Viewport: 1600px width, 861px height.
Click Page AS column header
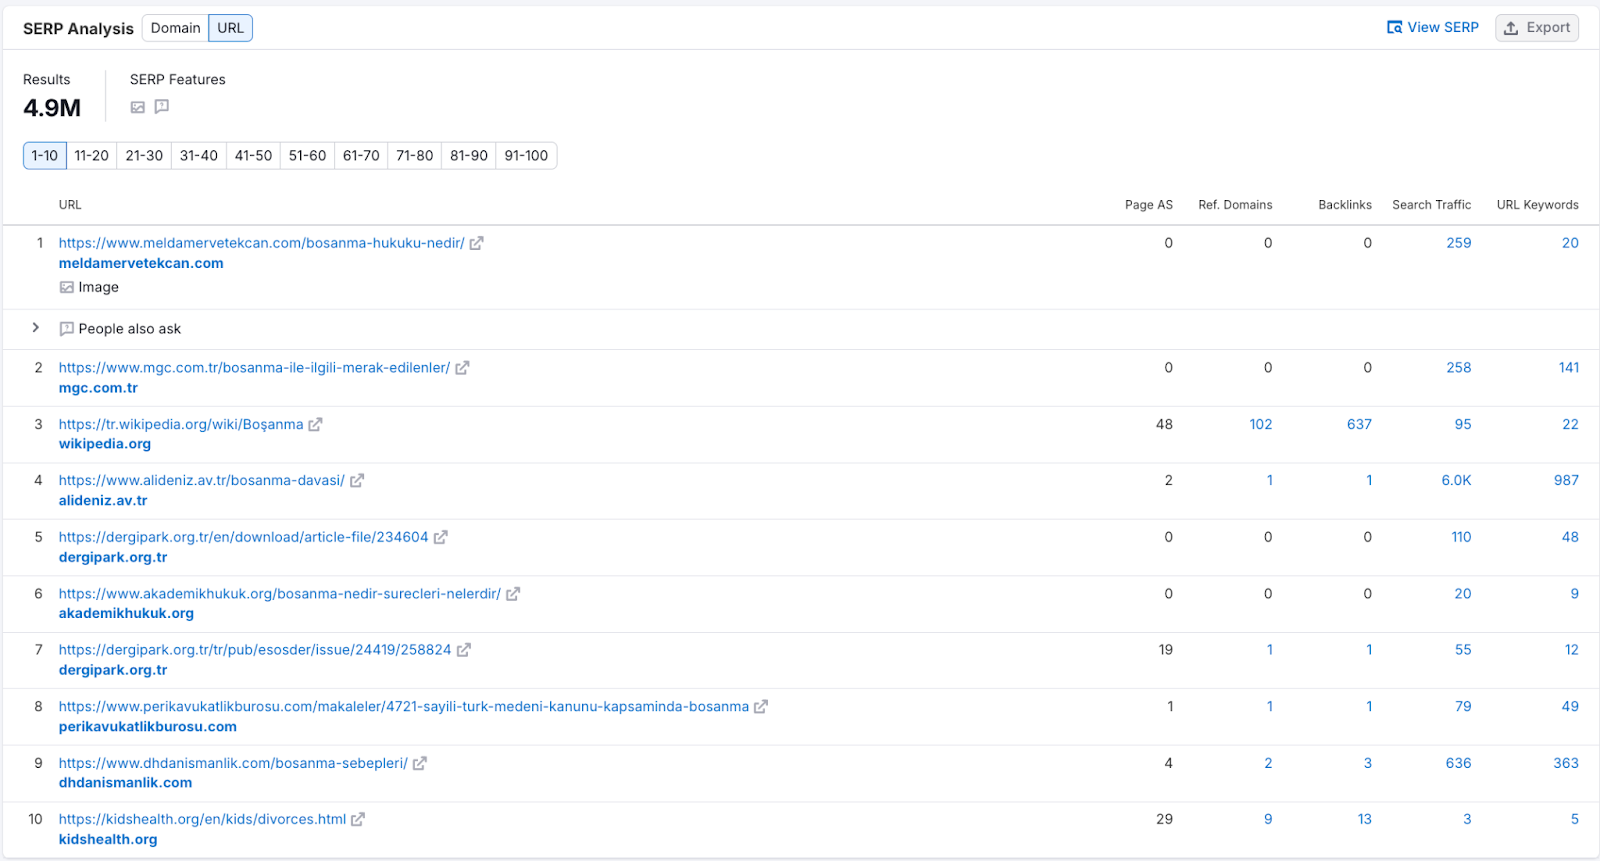click(1149, 205)
